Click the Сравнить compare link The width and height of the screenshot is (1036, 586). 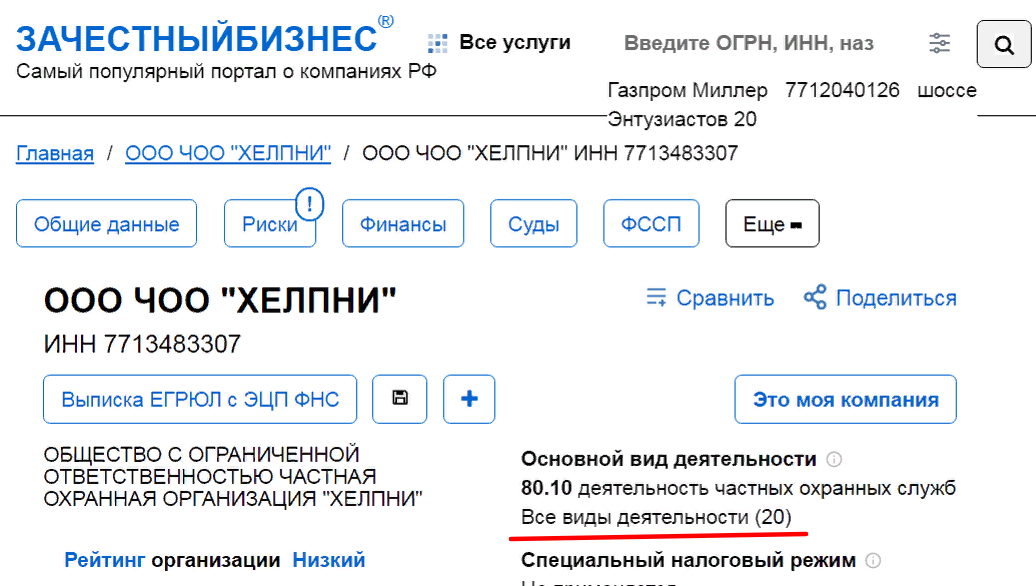(x=710, y=298)
